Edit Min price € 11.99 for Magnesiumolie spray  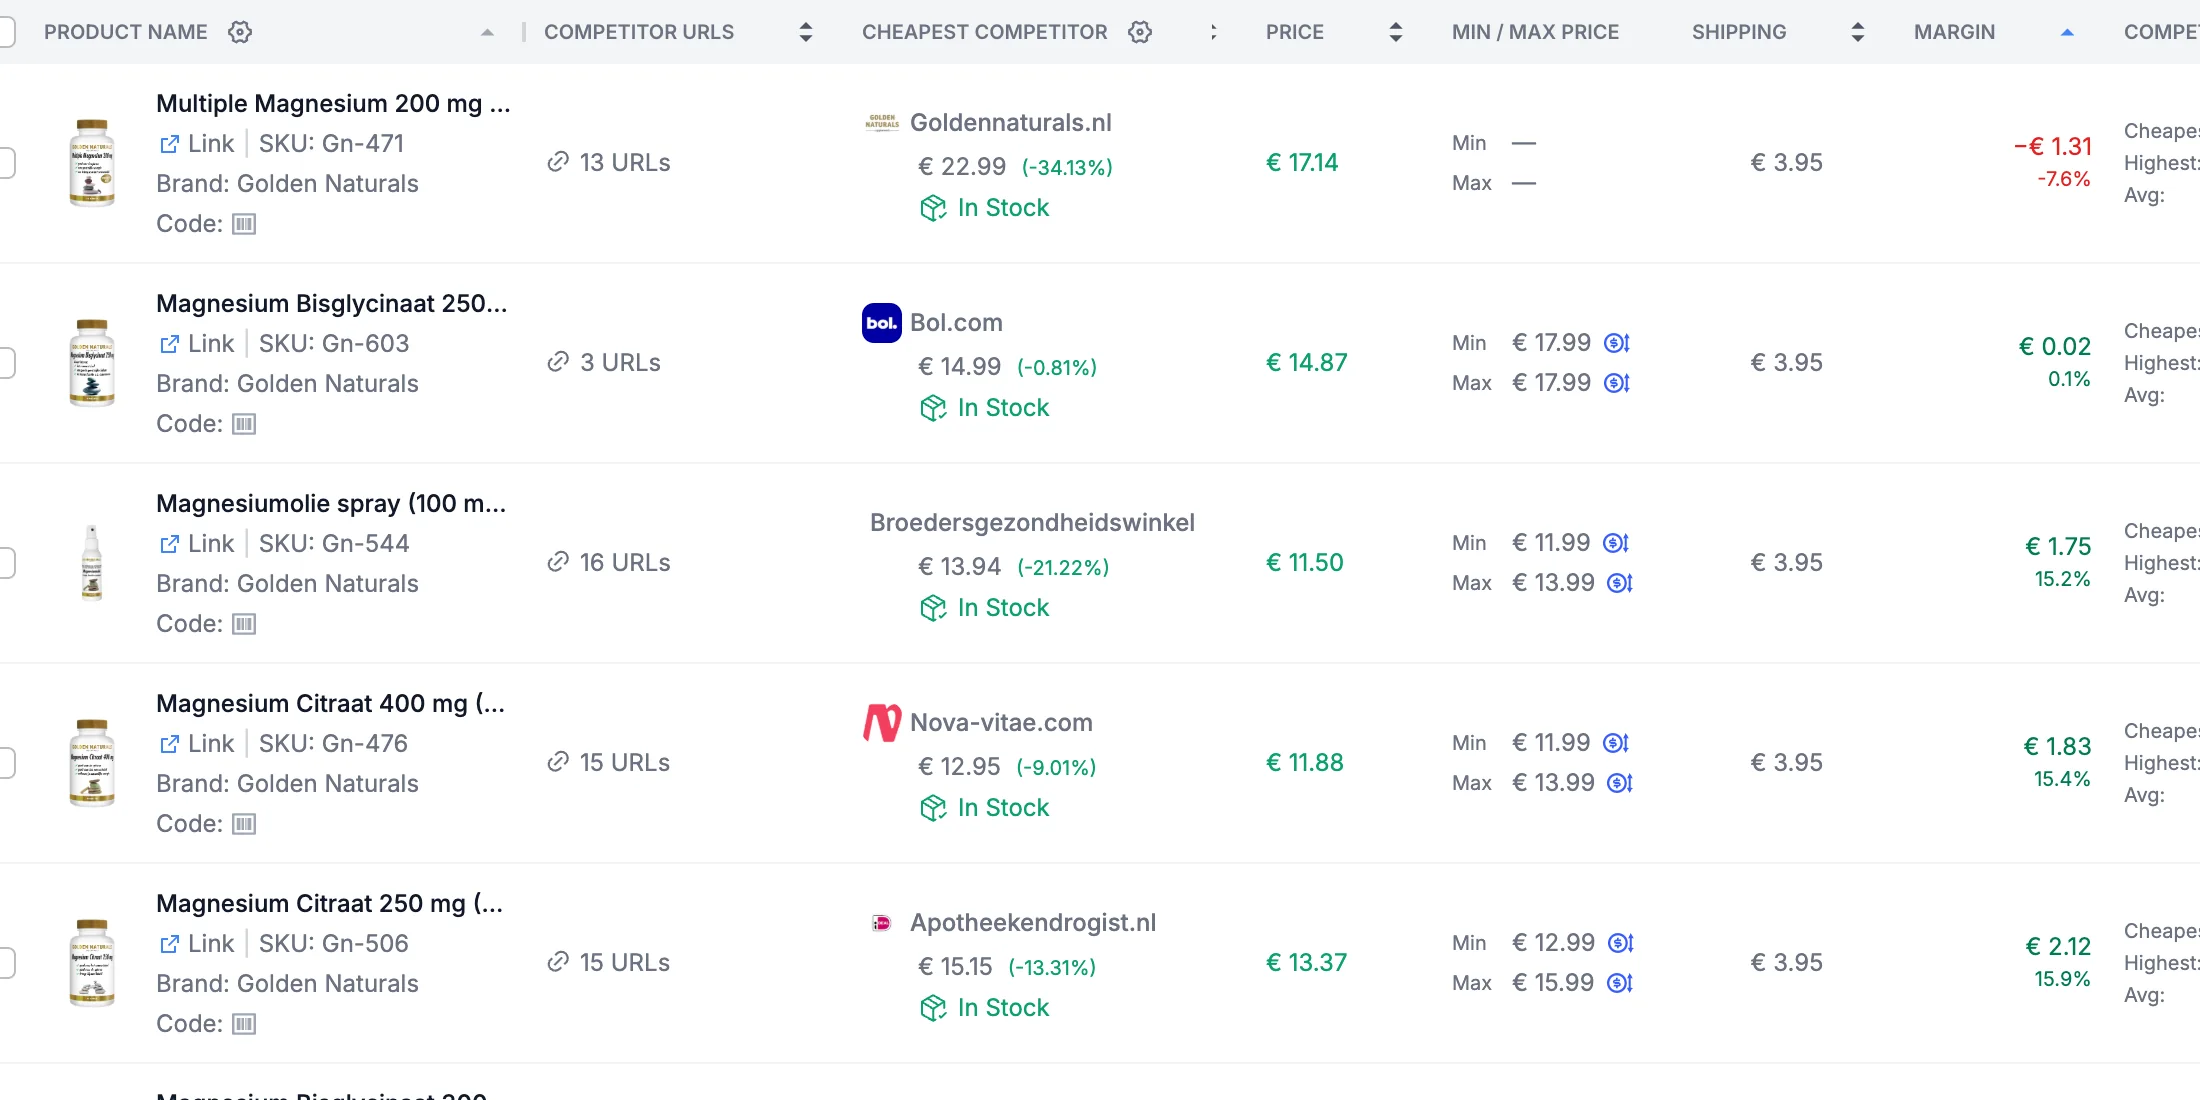coord(1616,543)
